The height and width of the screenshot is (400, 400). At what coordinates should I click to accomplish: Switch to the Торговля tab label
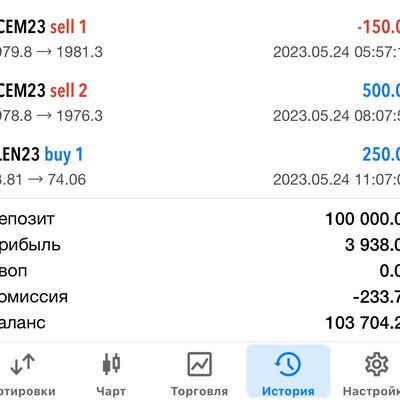199,391
